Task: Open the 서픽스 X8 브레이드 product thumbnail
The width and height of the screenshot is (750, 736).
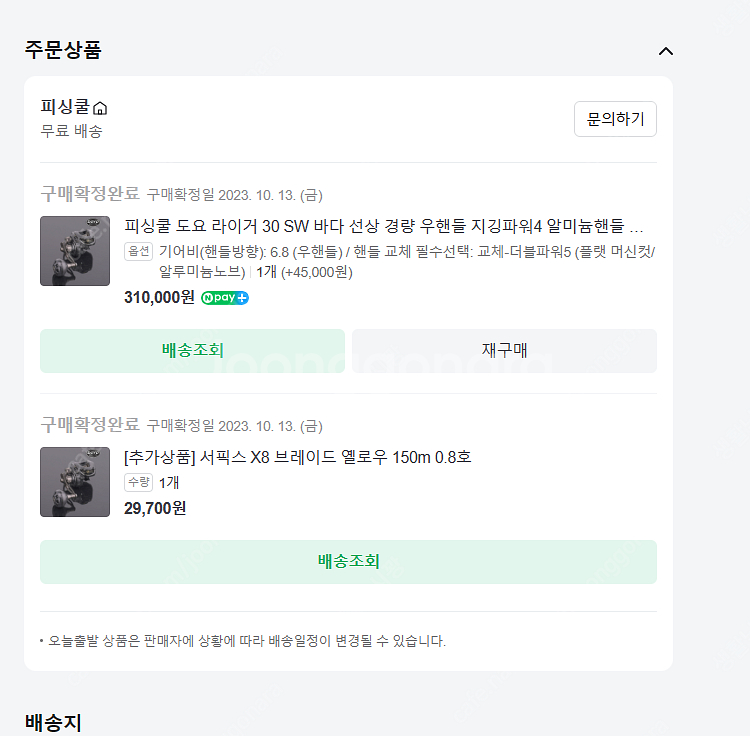Action: 75,482
